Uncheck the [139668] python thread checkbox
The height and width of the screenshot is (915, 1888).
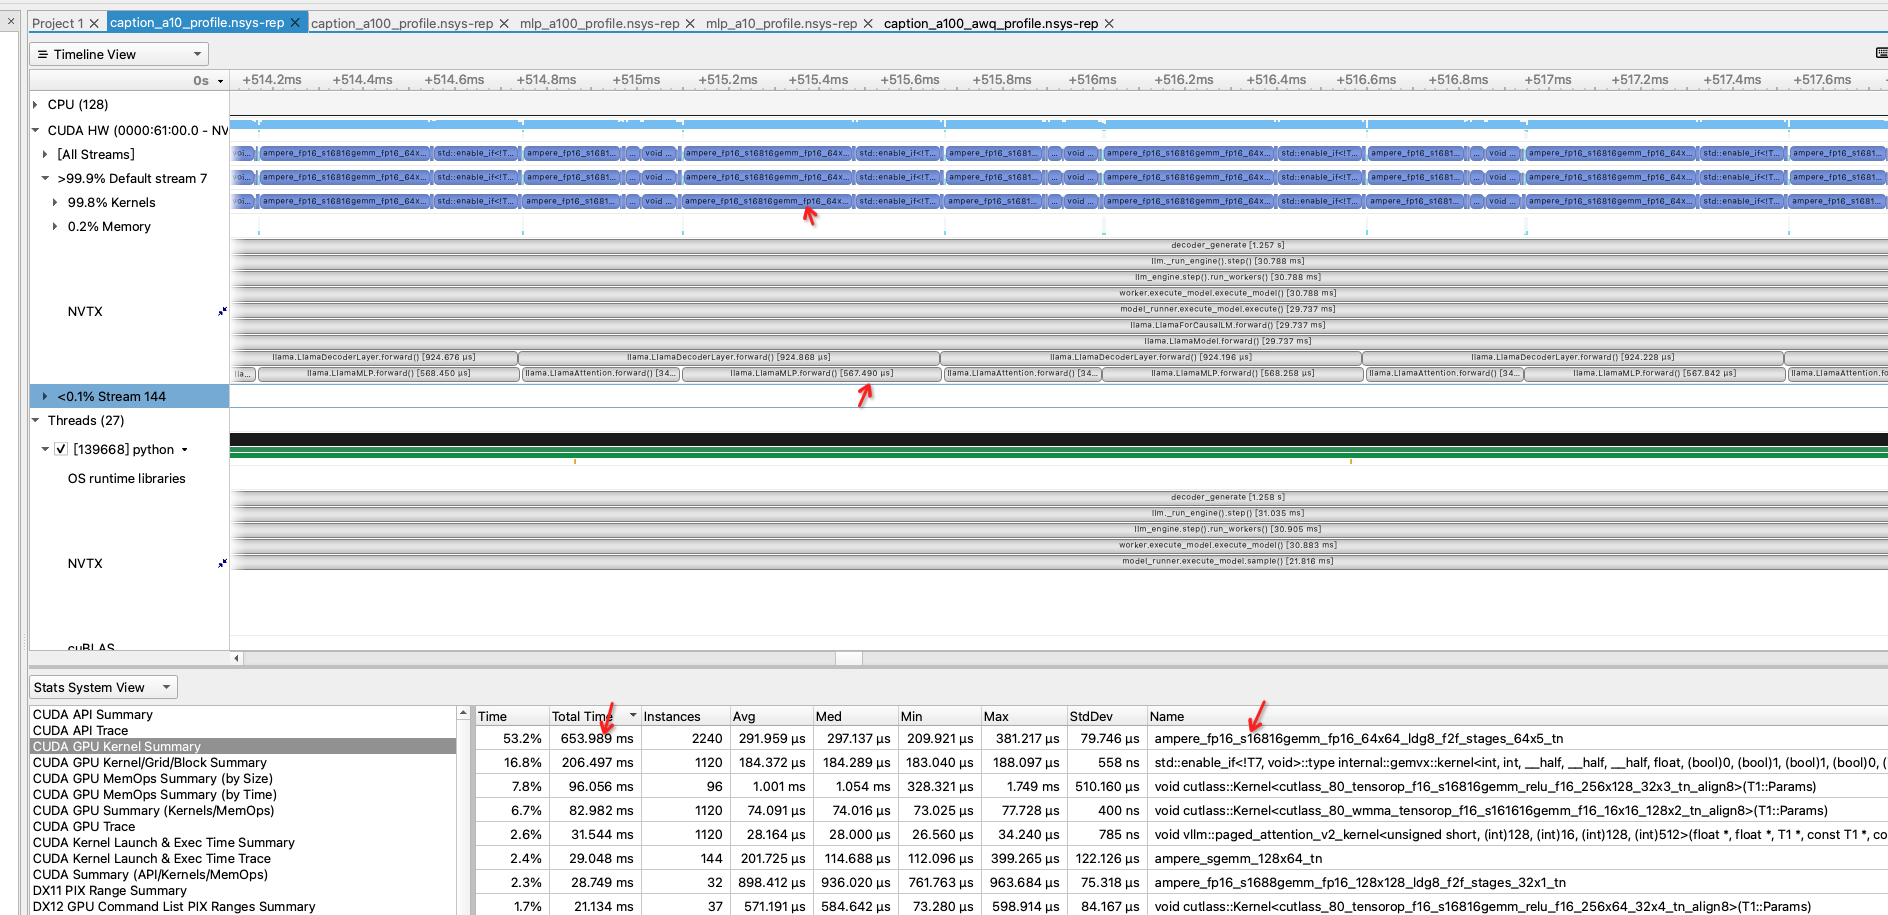(x=61, y=449)
